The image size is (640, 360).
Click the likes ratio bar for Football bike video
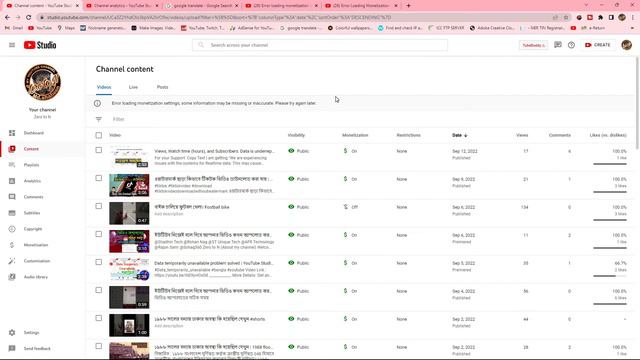(x=610, y=220)
